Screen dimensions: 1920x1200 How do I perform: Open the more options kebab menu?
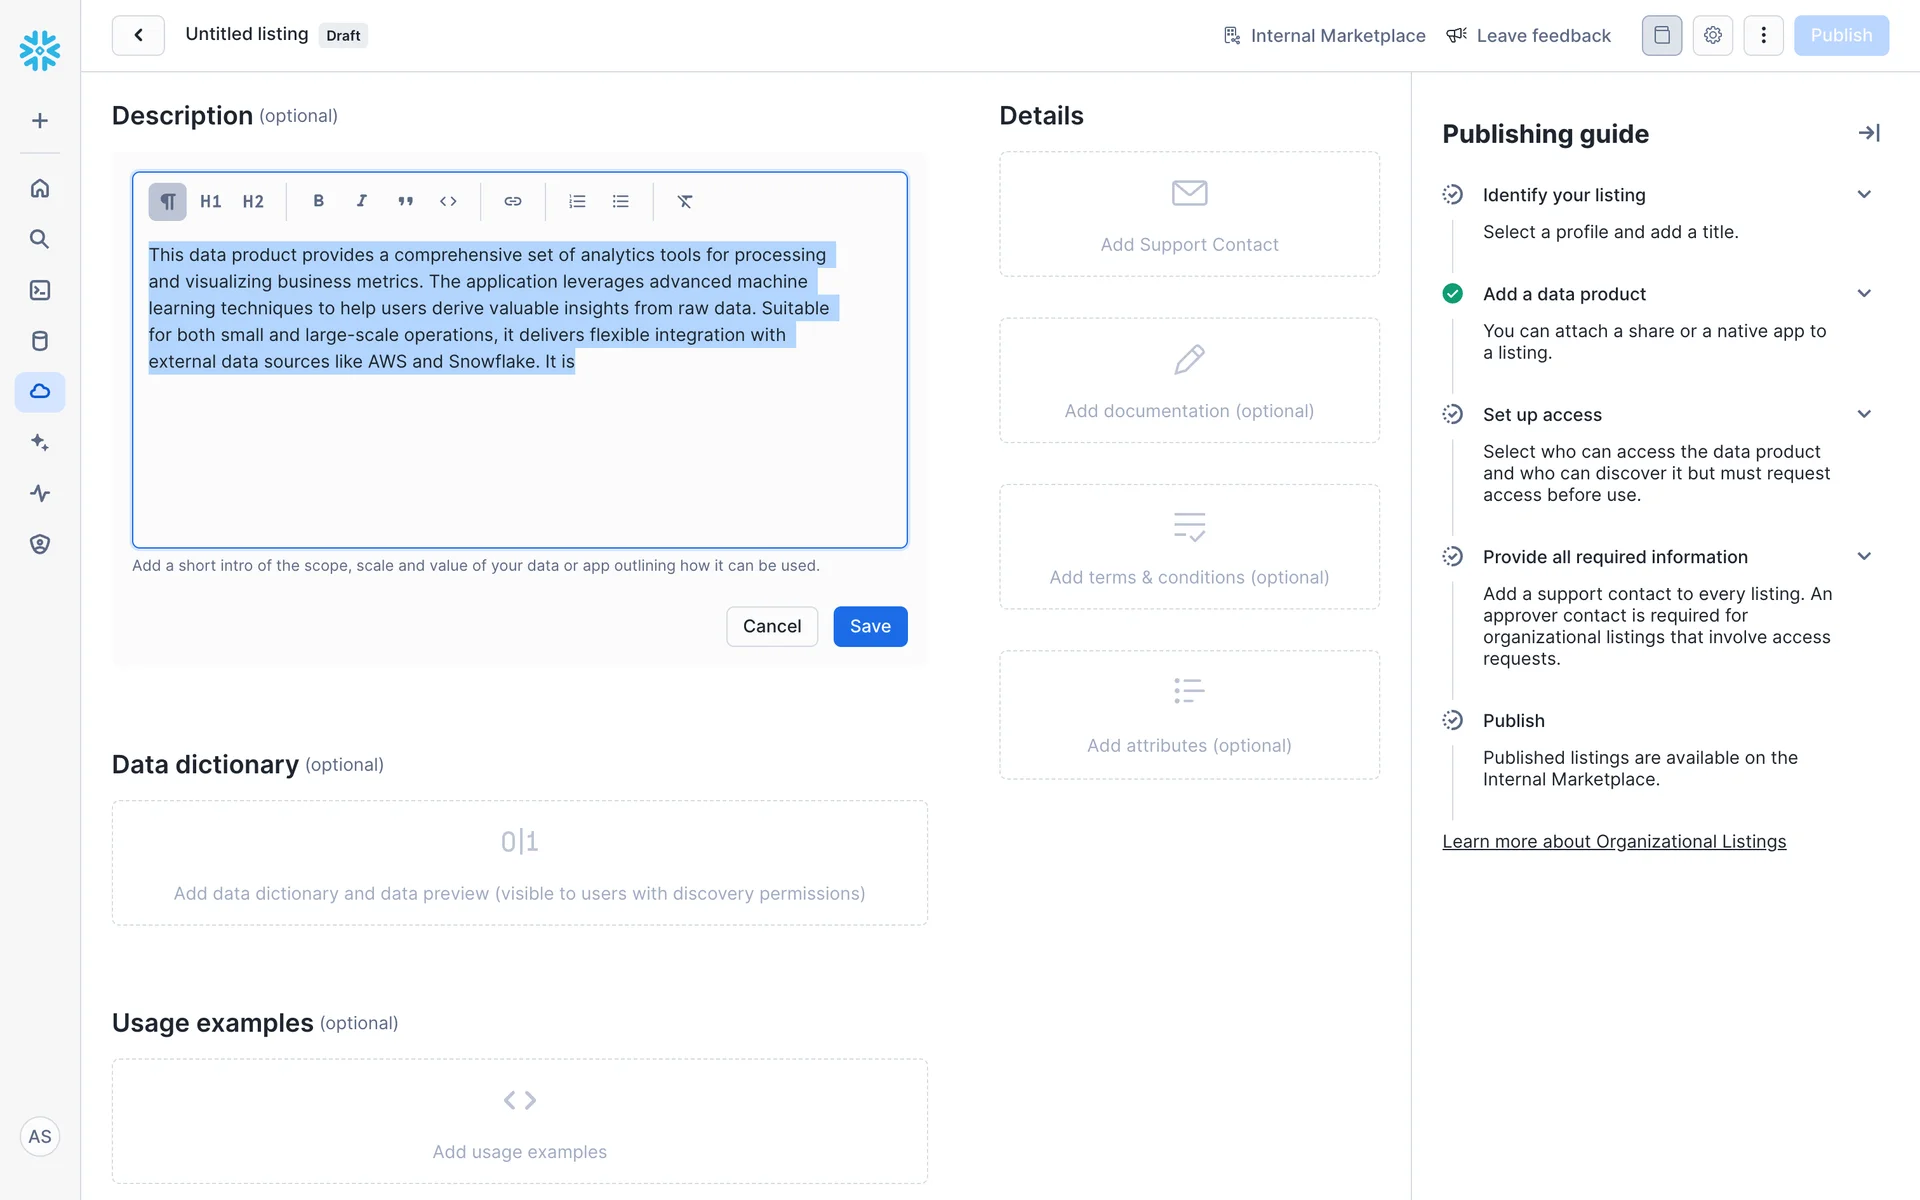point(1763,35)
